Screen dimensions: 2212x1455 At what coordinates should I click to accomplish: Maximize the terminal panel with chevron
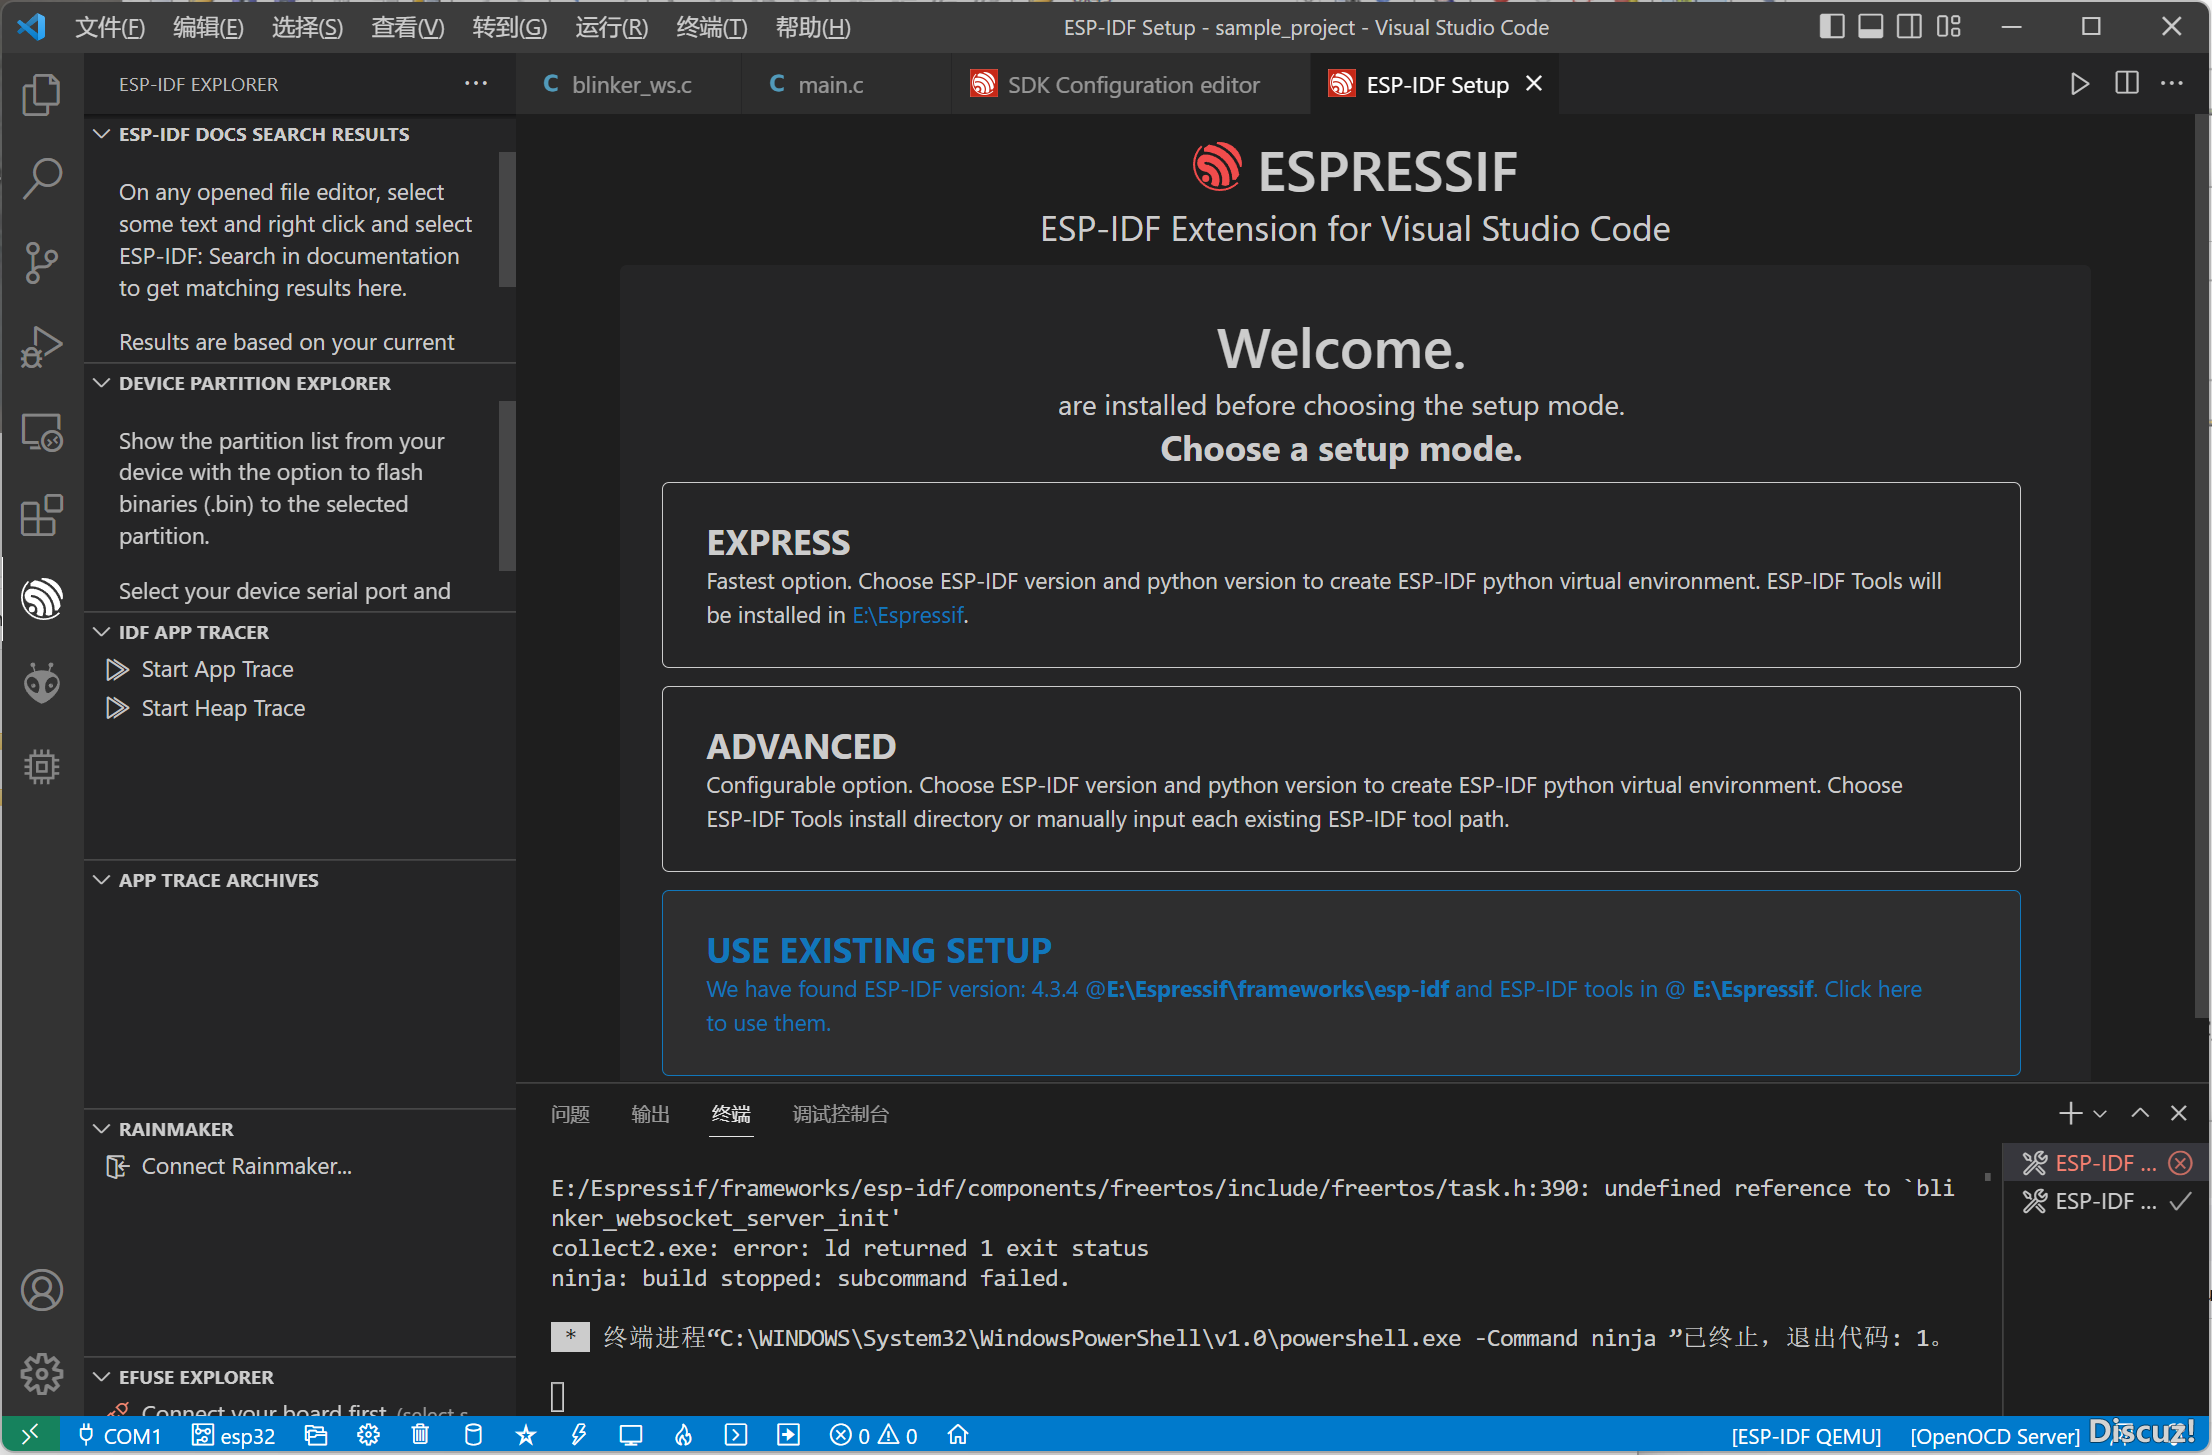pyautogui.click(x=2140, y=1113)
